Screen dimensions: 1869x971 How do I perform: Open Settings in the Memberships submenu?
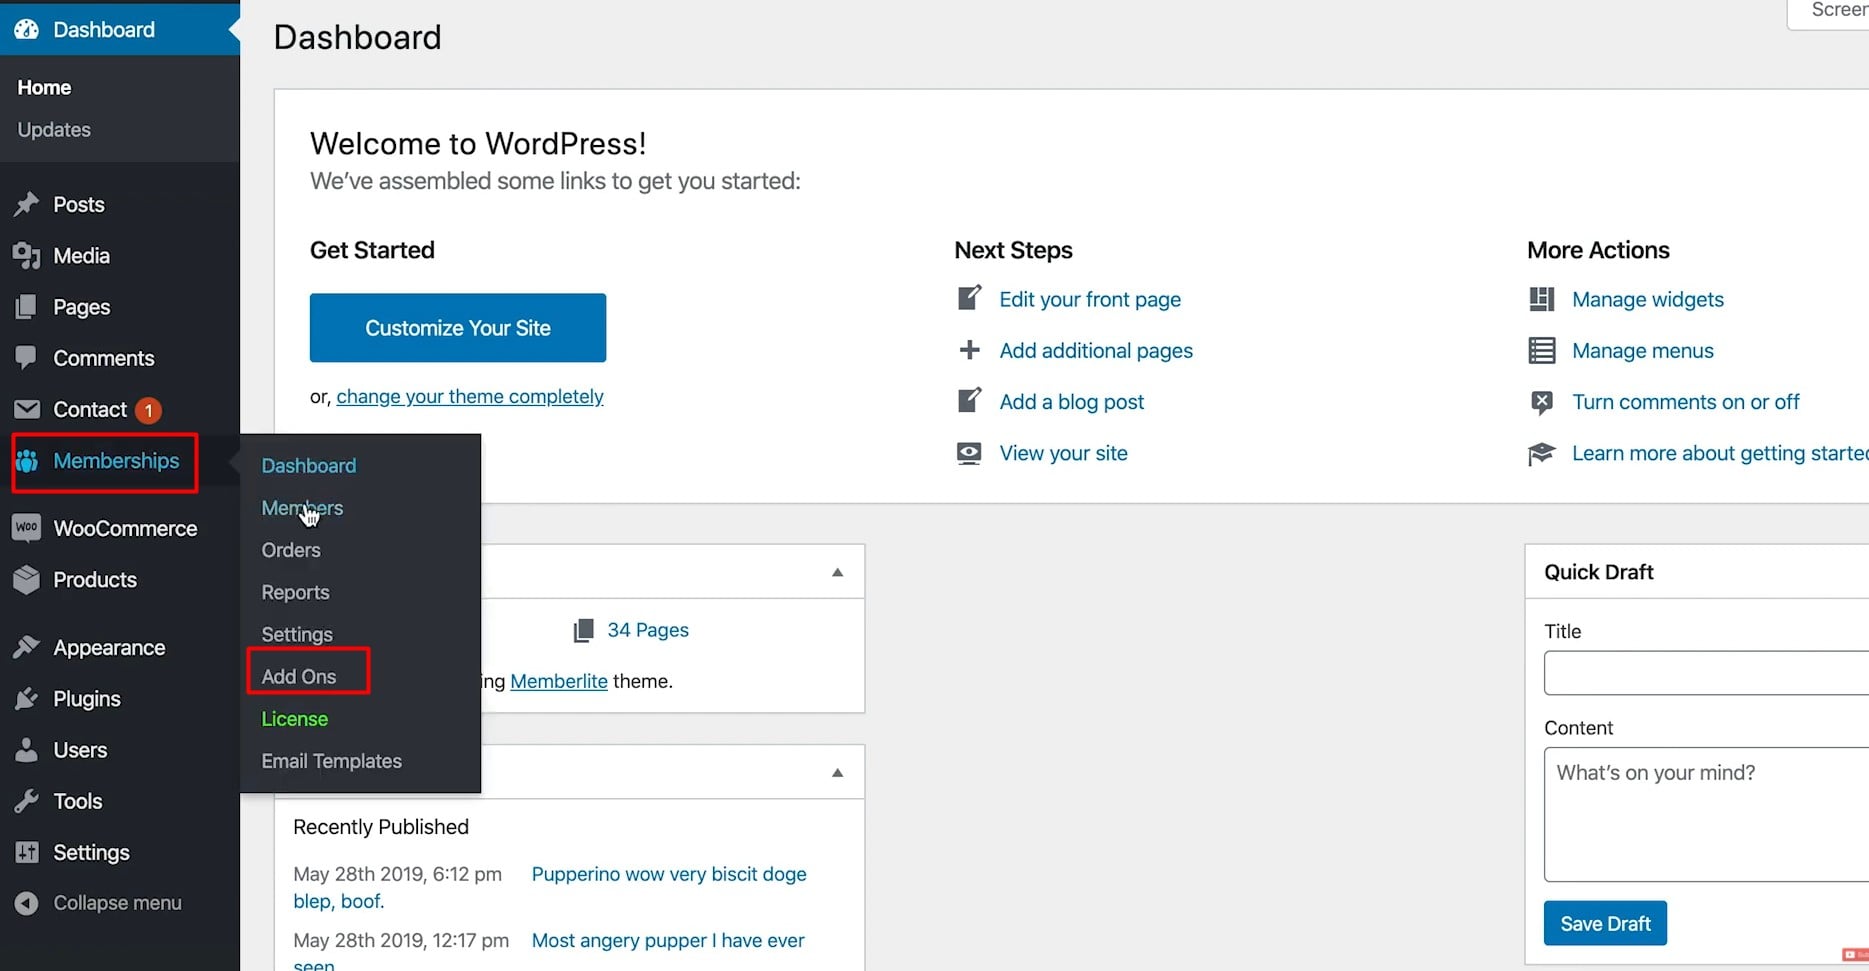point(297,634)
